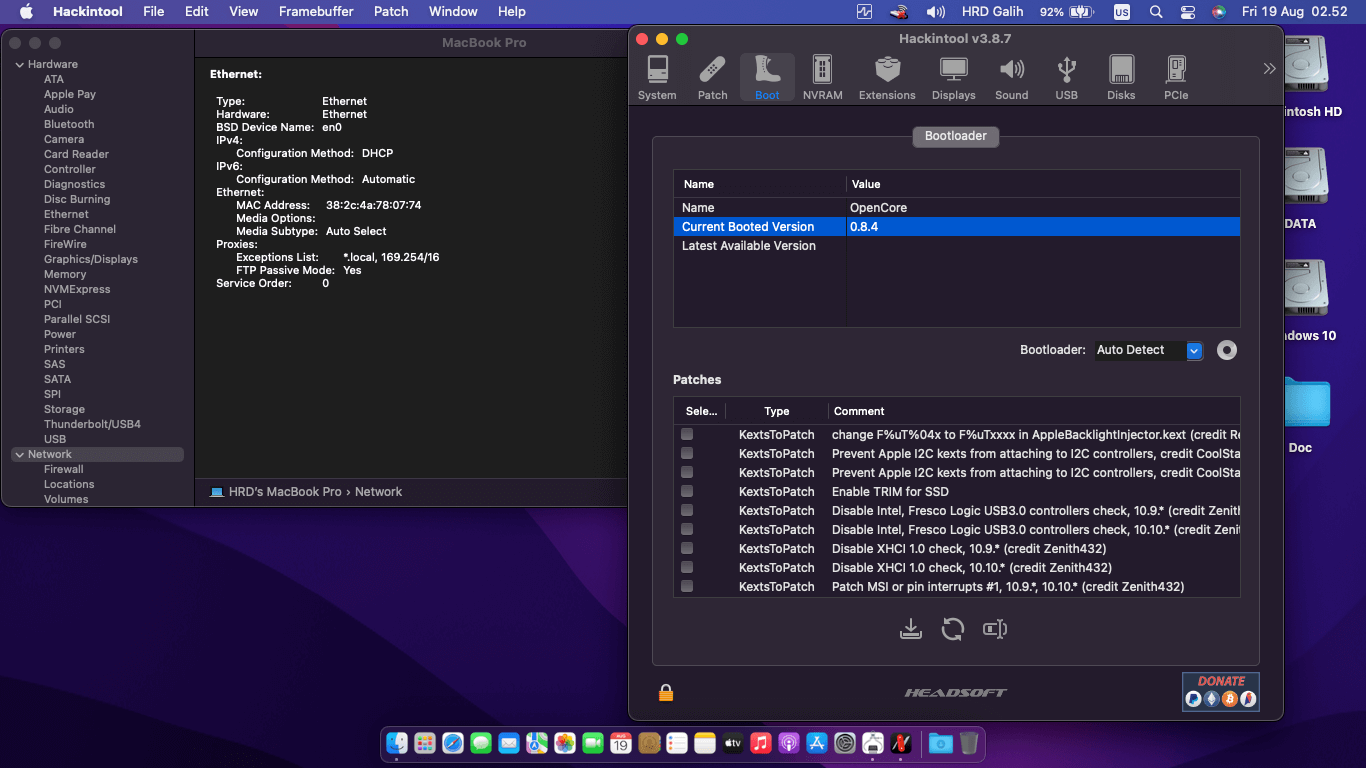
Task: Go to the Sound toolbar section
Action: (x=1011, y=78)
